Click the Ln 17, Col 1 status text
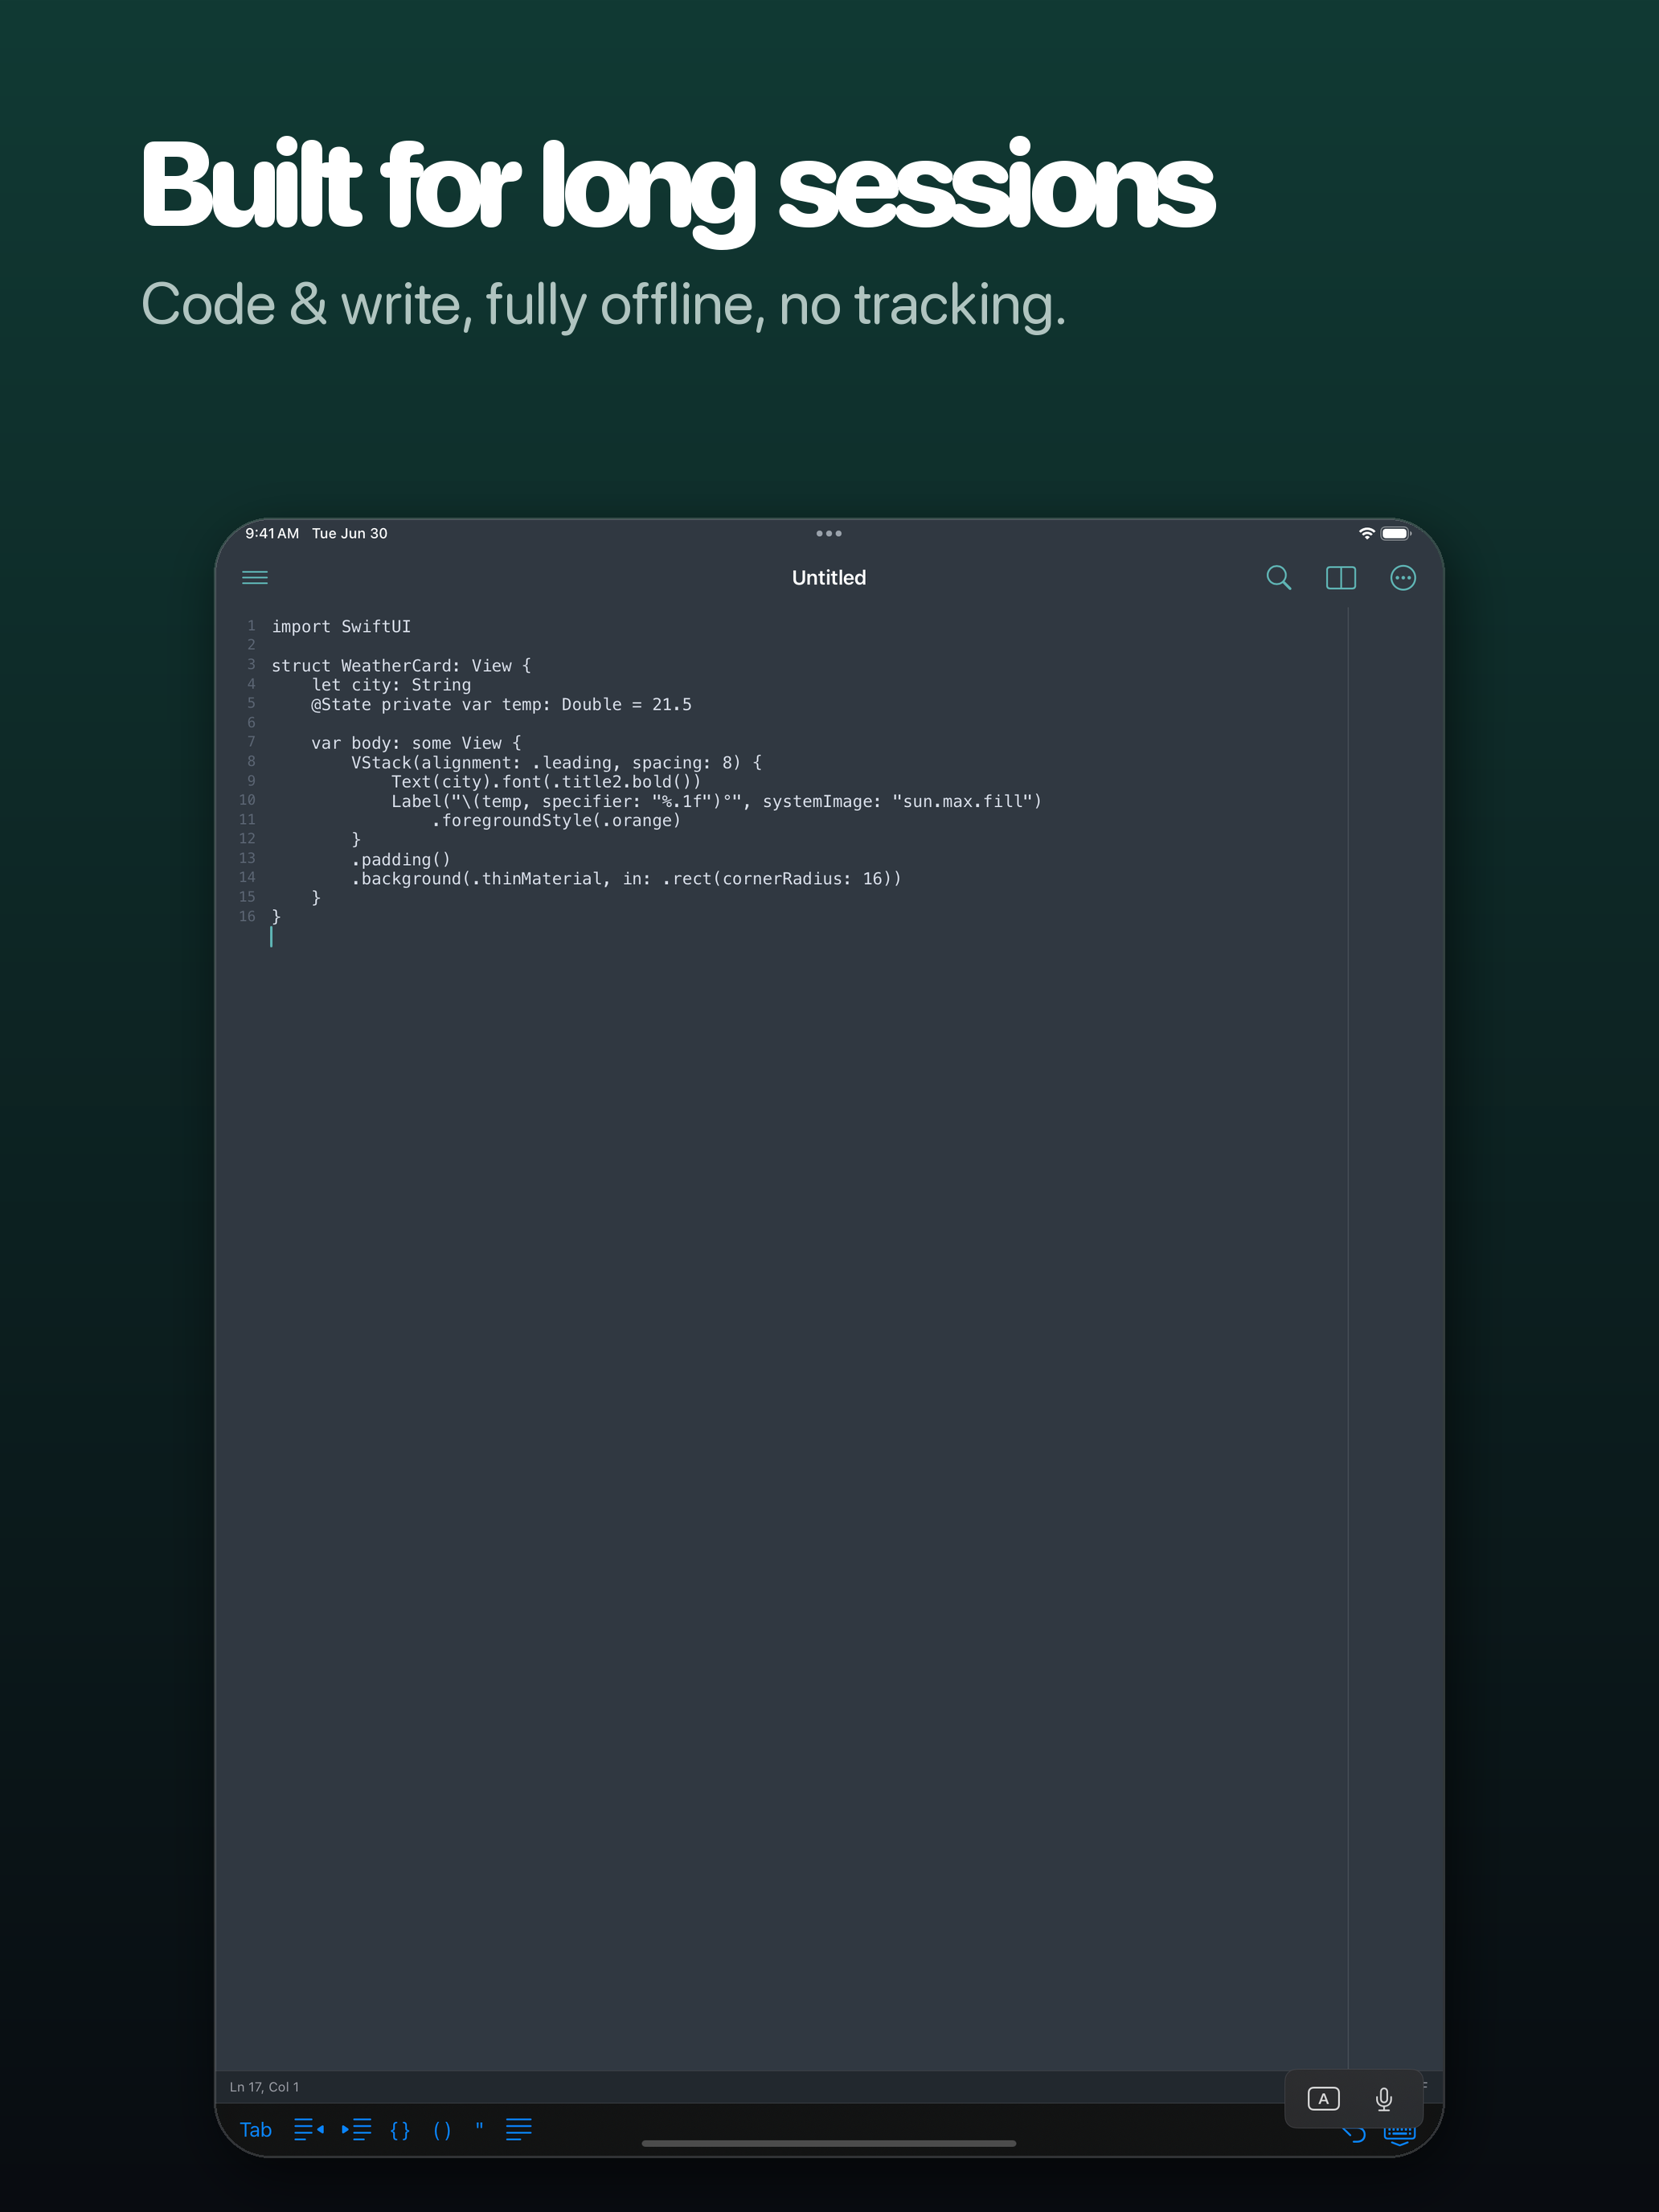The image size is (1659, 2212). (264, 2086)
